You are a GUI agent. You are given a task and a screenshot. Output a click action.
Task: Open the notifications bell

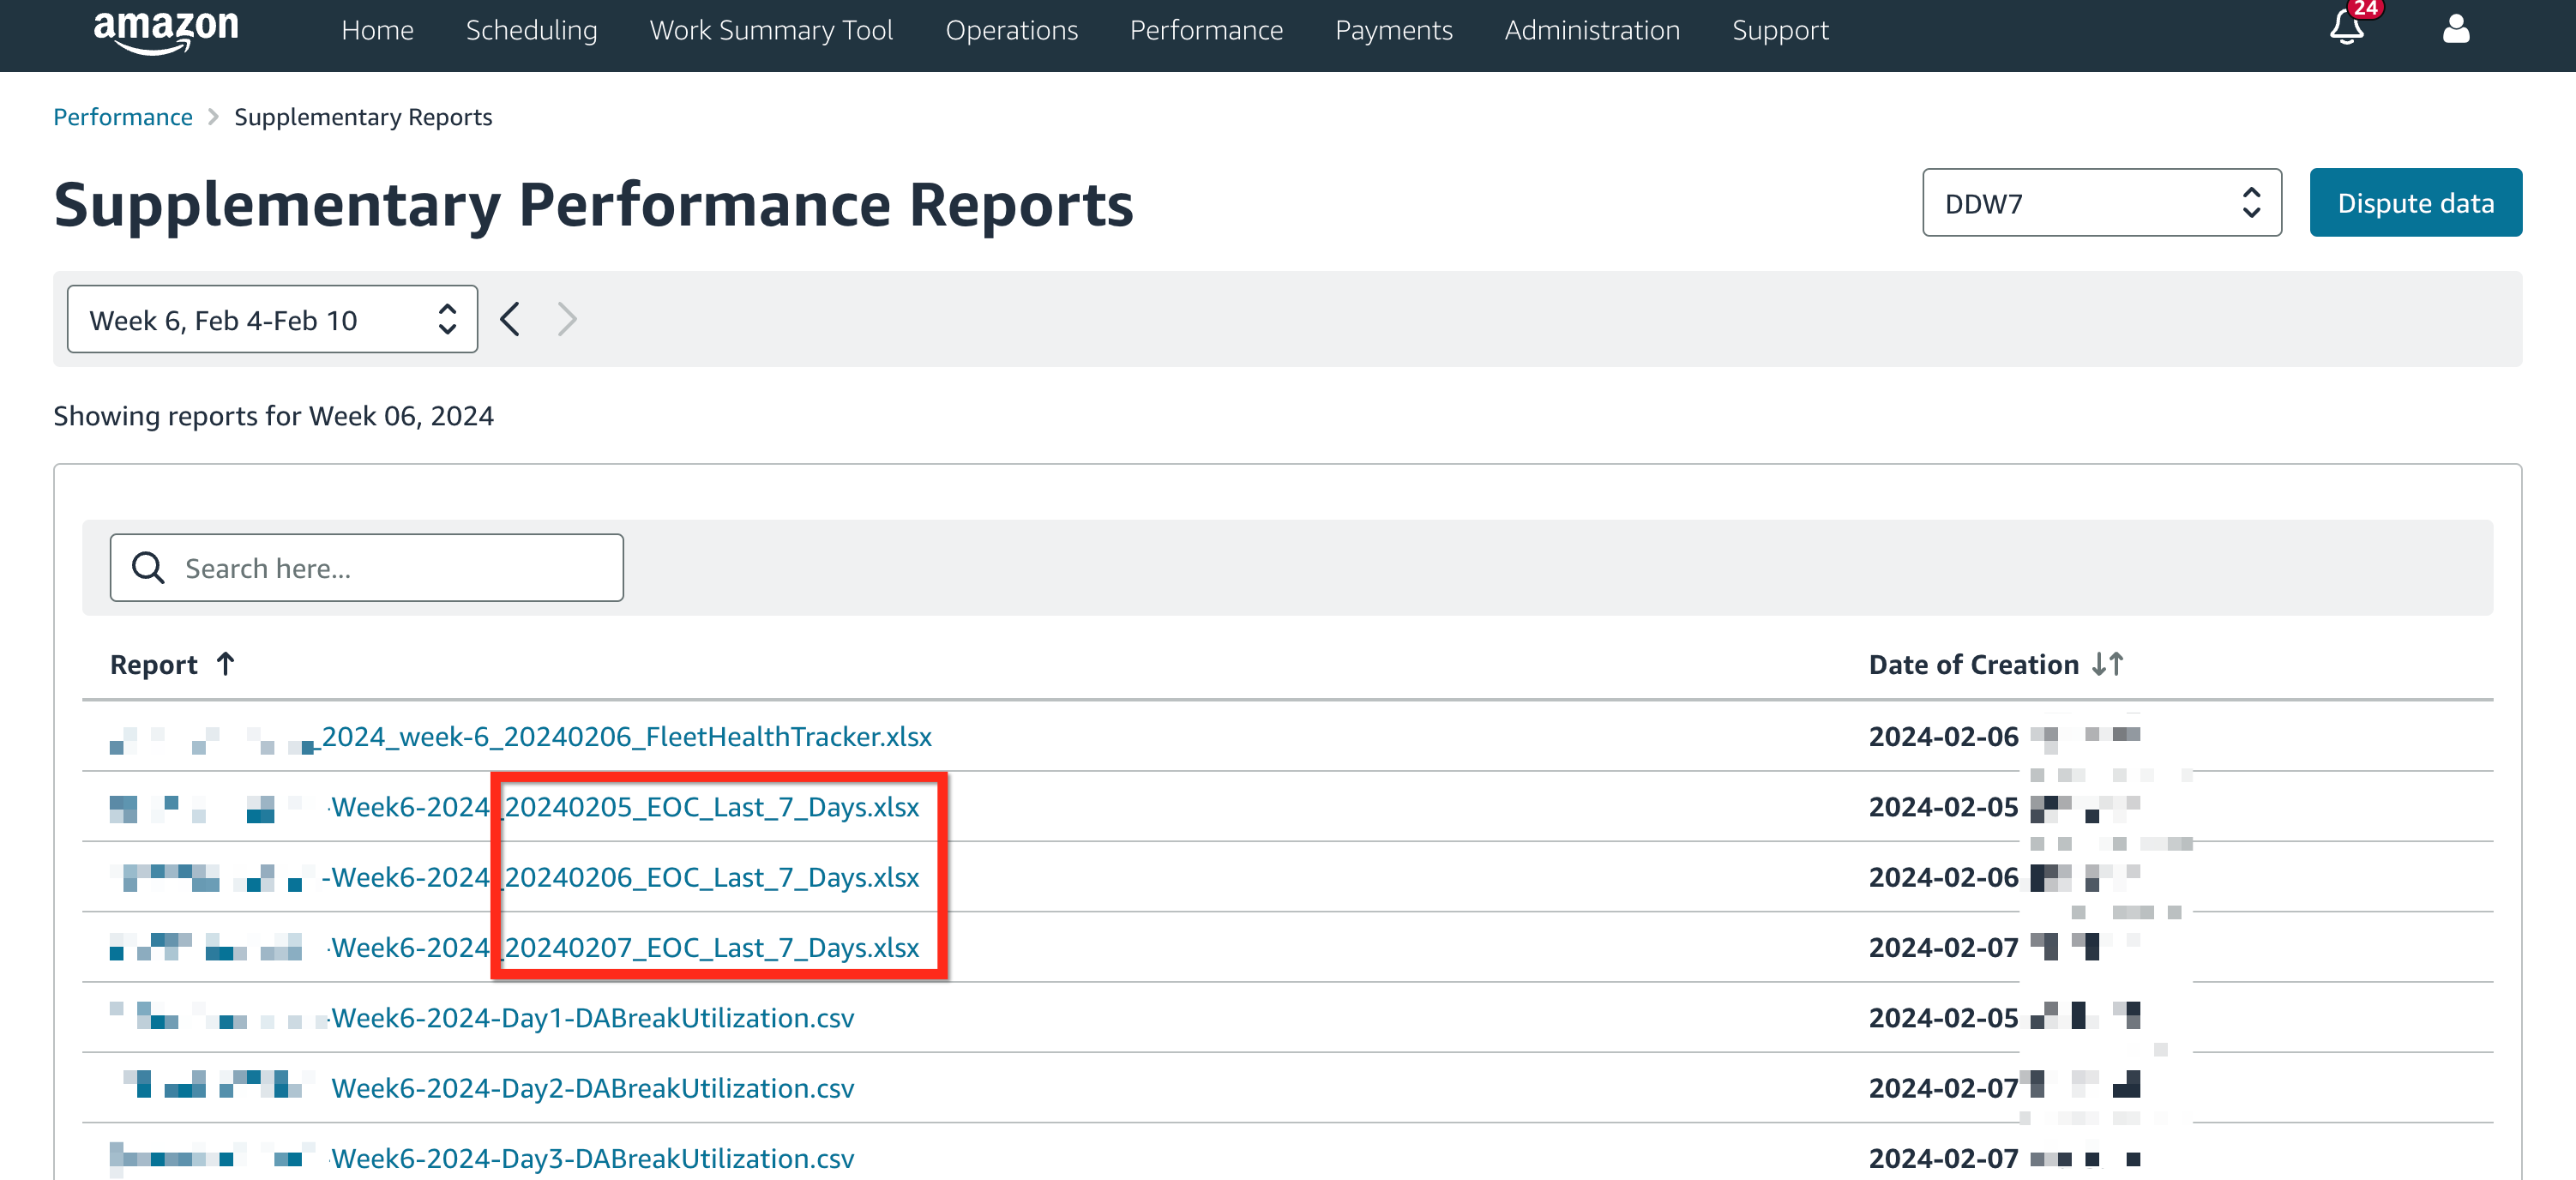[x=2346, y=28]
